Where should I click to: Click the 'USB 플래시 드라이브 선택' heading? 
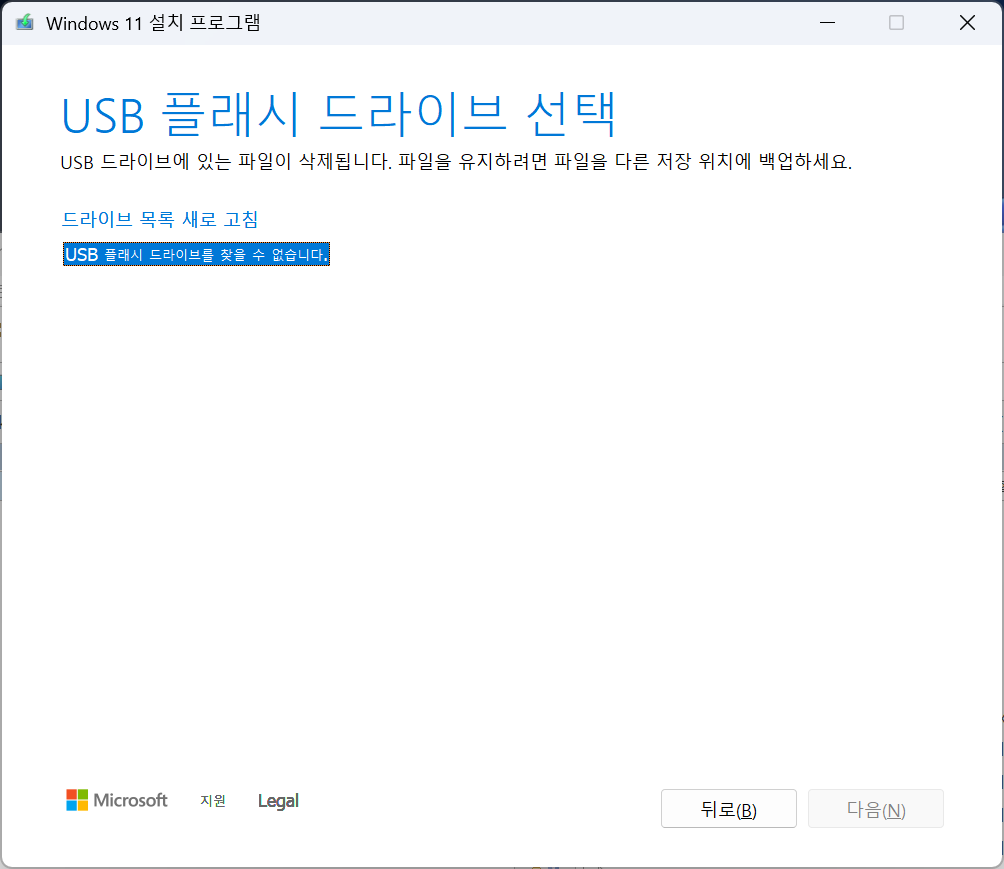339,115
